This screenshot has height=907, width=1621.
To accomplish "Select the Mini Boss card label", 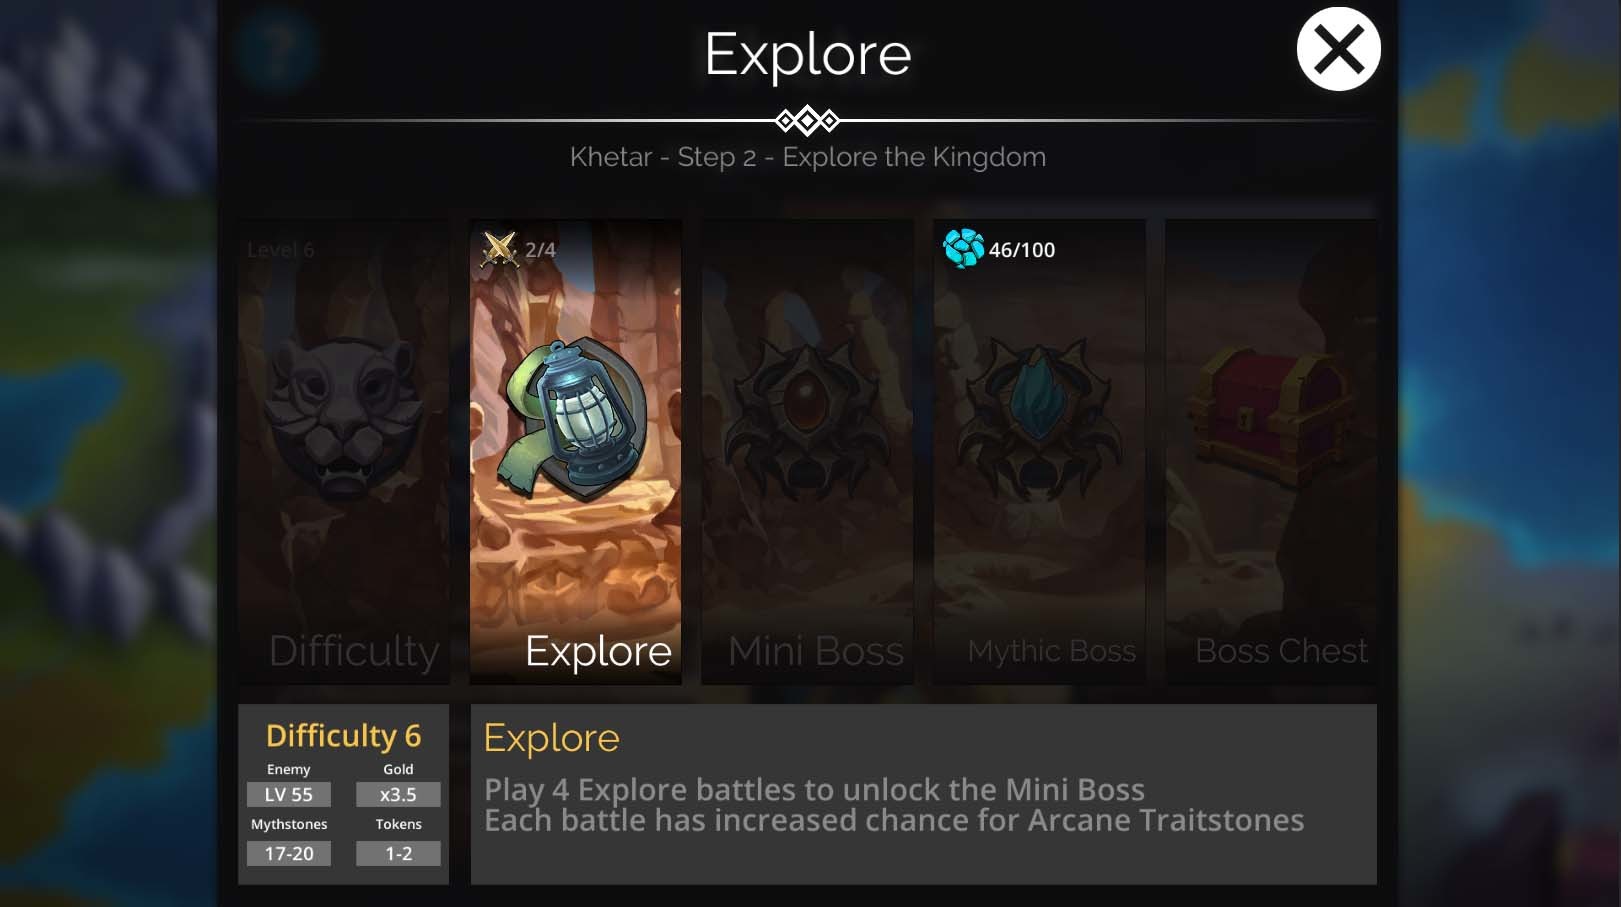I will click(816, 652).
